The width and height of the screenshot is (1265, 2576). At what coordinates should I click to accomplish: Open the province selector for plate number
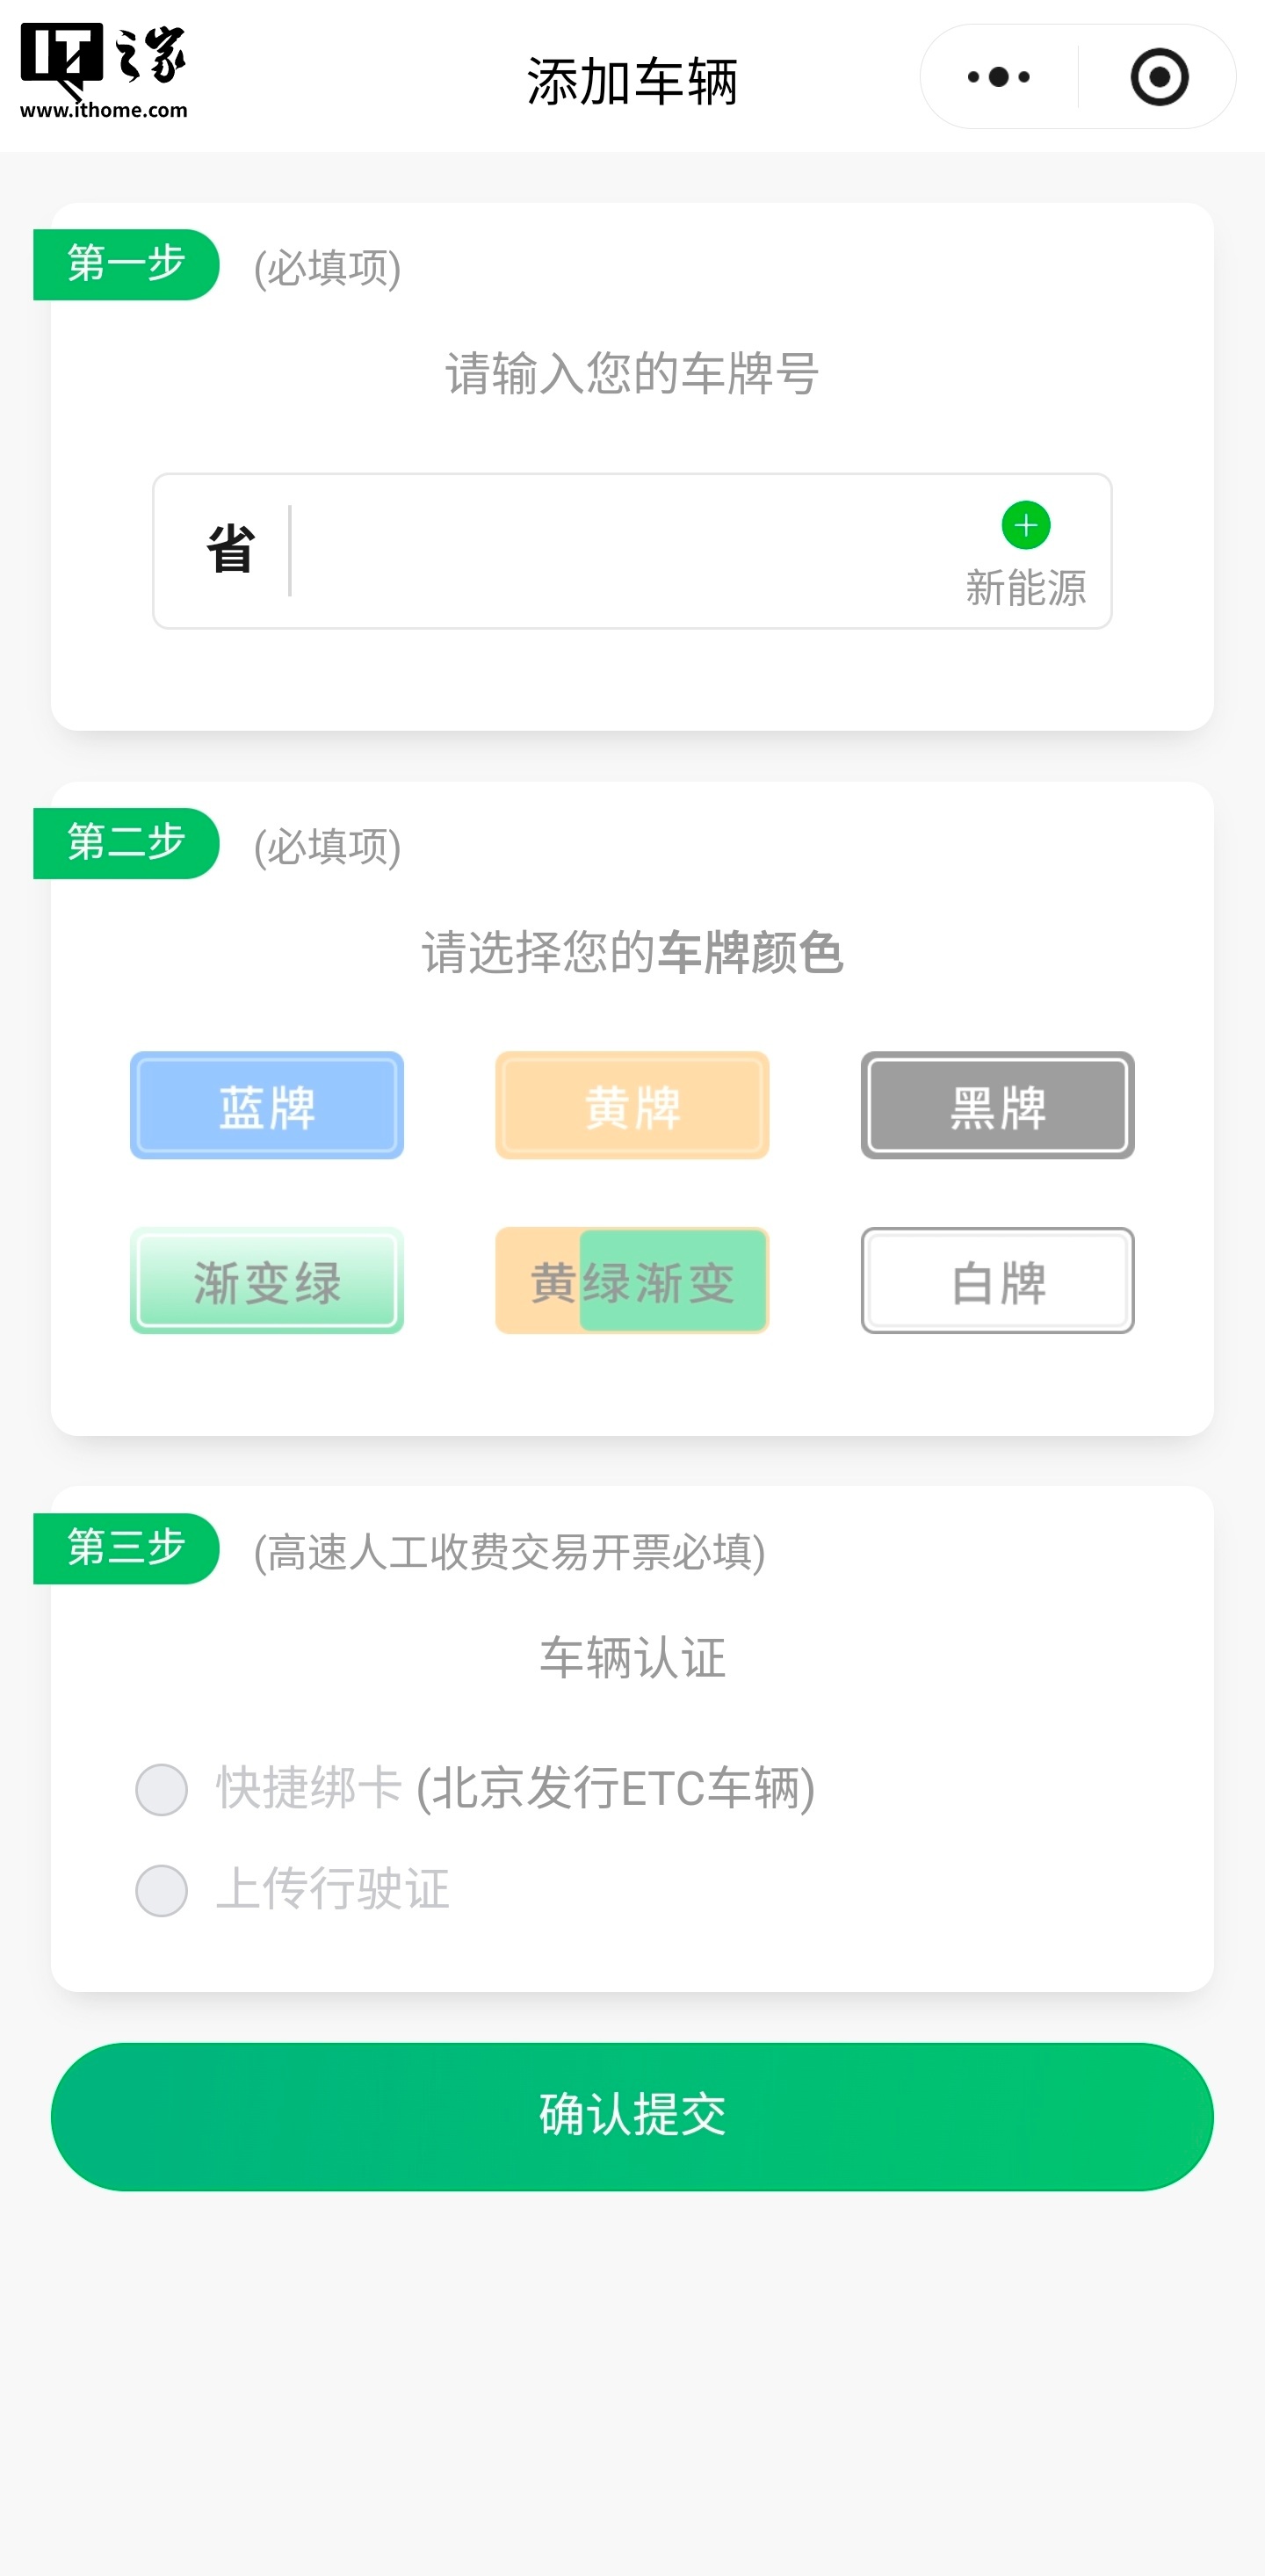point(230,550)
